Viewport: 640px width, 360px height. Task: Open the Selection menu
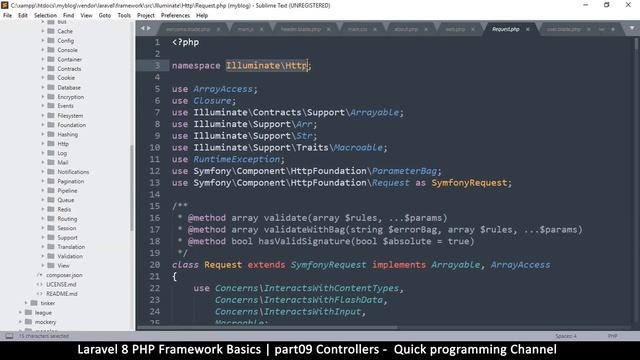coord(45,16)
